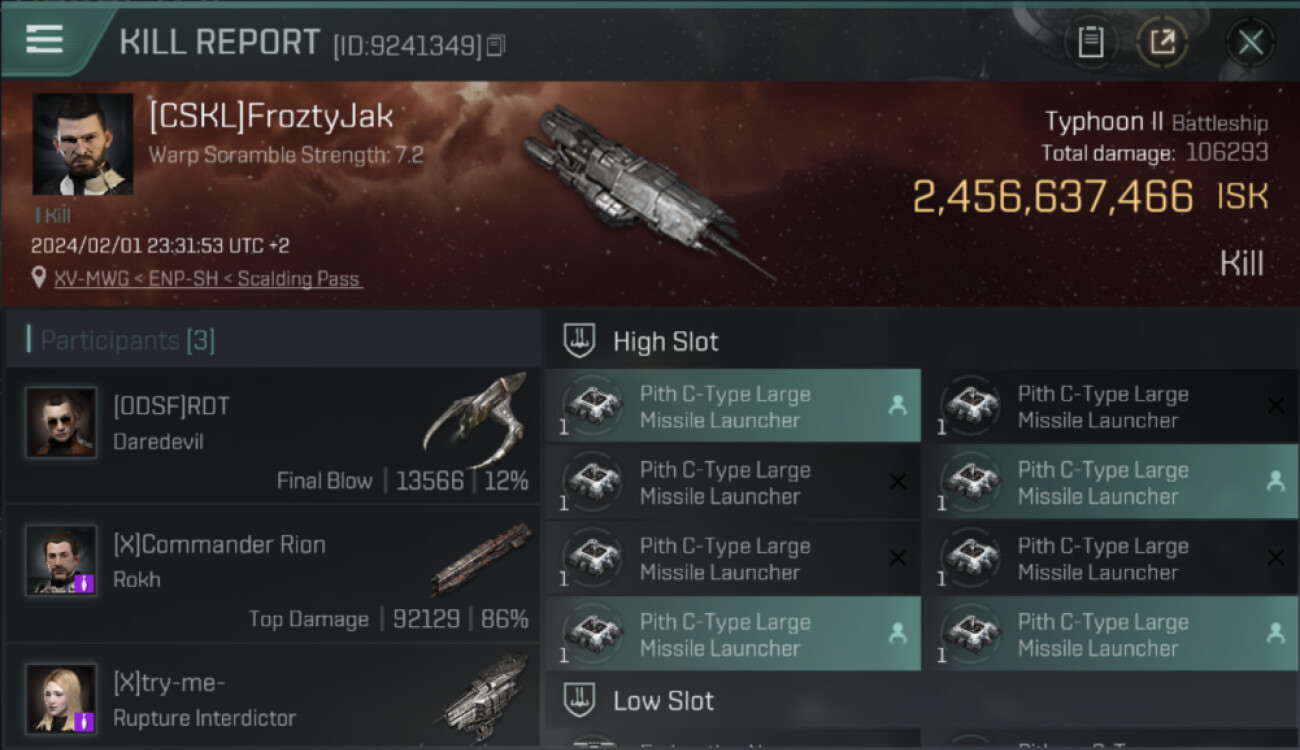1300x750 pixels.
Task: Click the Low Slot section icon
Action: tap(580, 700)
